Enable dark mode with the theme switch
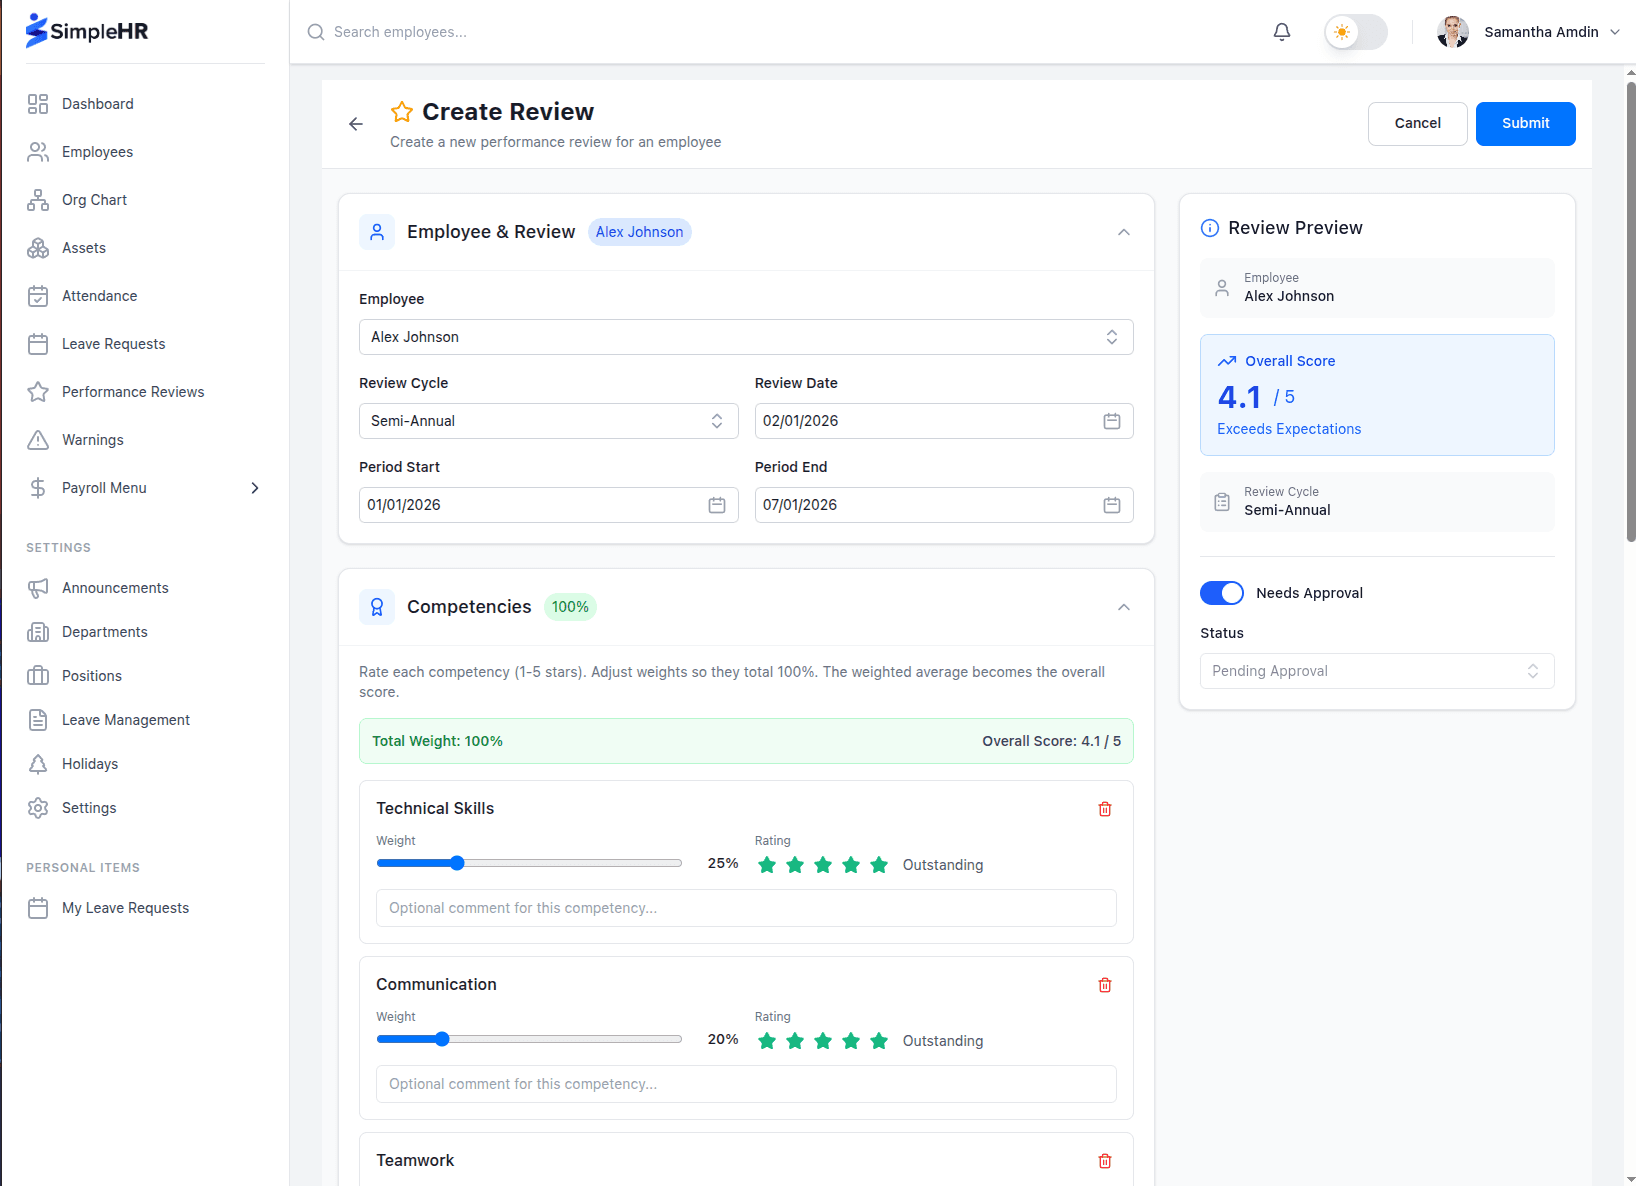 click(x=1355, y=31)
